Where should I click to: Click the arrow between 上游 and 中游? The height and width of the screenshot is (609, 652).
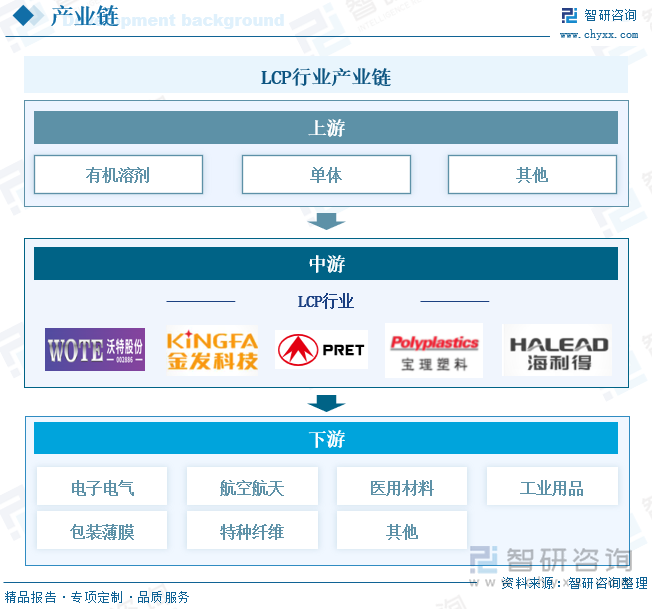click(x=326, y=222)
